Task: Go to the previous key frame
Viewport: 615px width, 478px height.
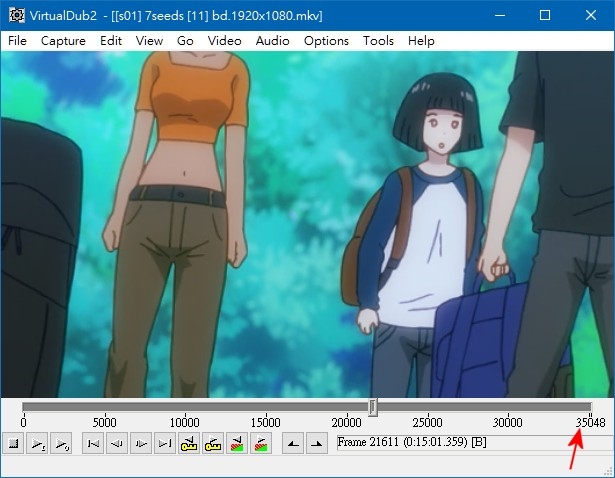Action: 189,443
